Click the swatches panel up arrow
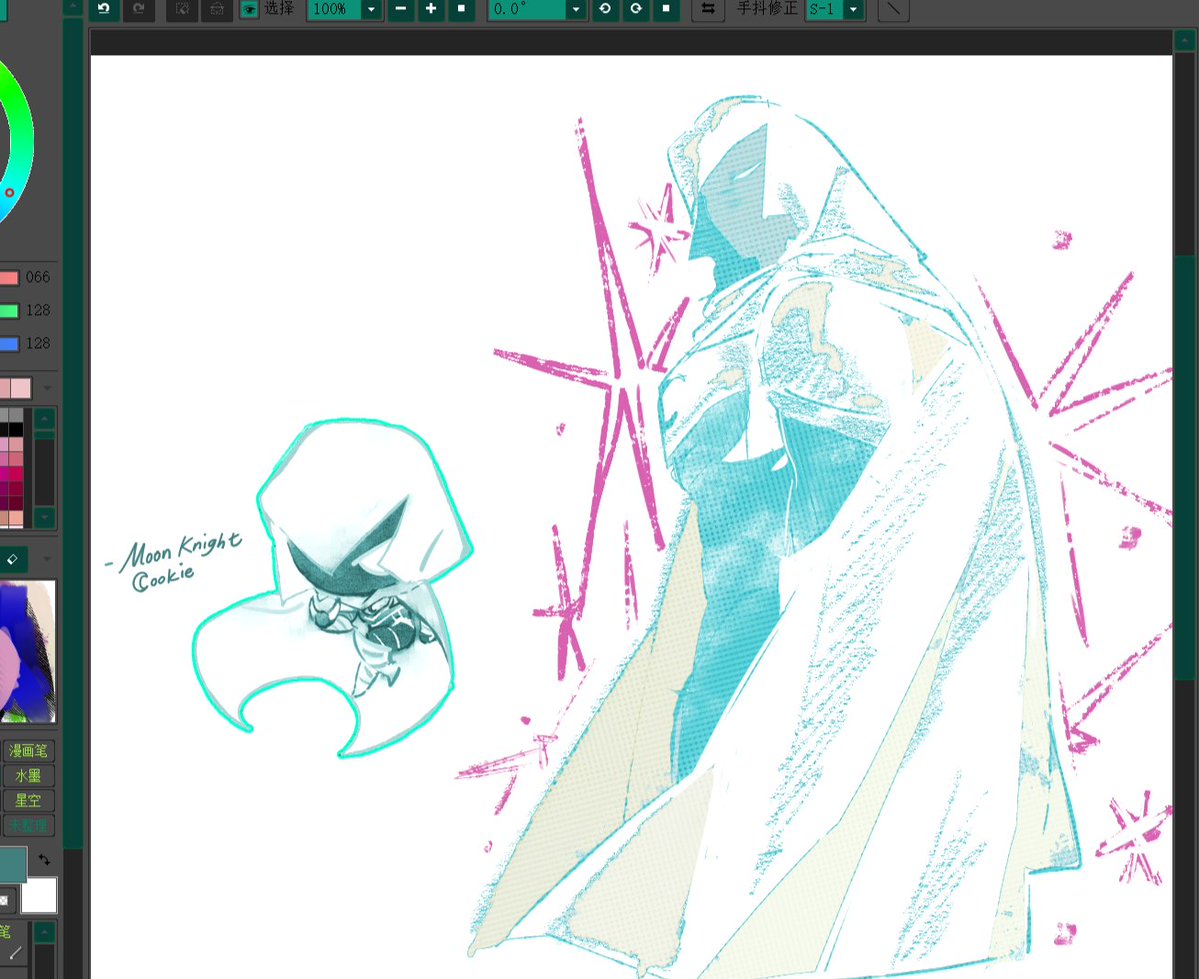1199x979 pixels. coord(44,418)
